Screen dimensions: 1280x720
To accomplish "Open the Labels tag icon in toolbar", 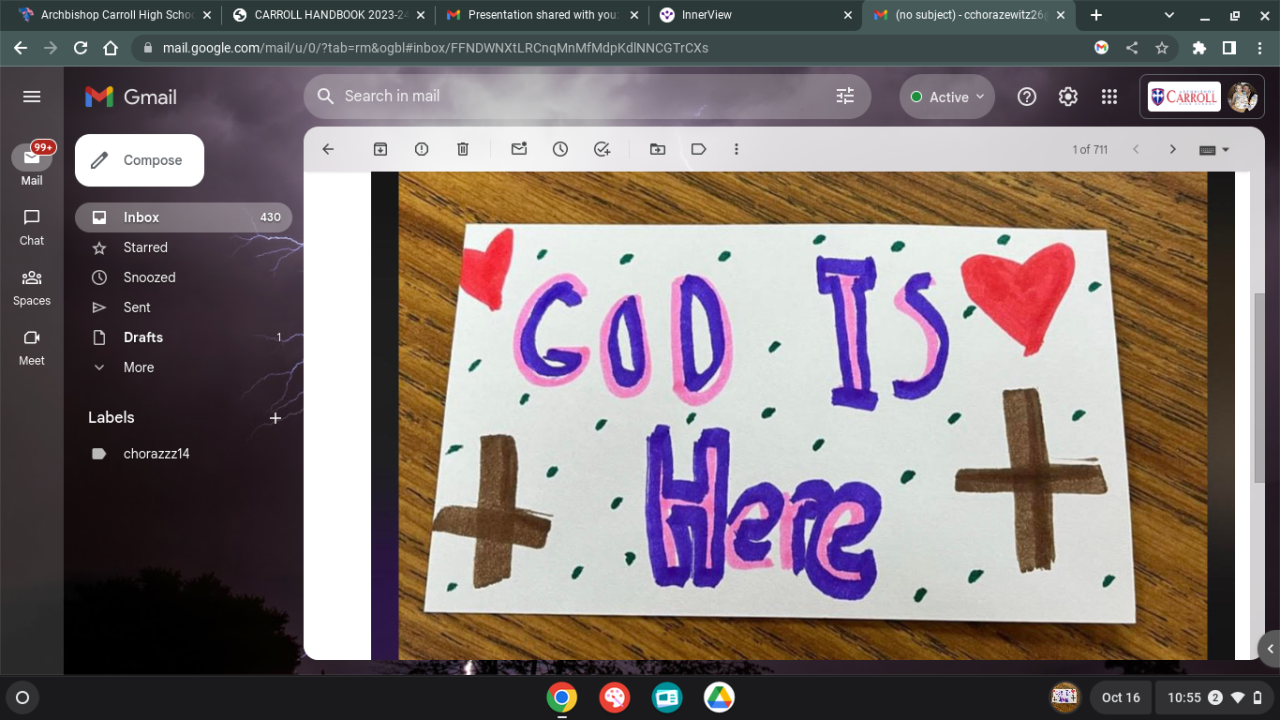I will [x=698, y=149].
